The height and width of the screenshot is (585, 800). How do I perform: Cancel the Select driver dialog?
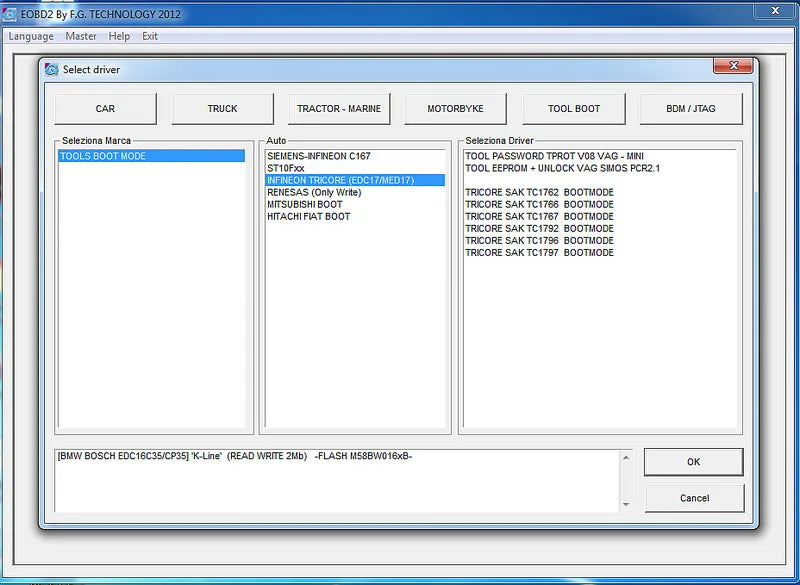[693, 498]
